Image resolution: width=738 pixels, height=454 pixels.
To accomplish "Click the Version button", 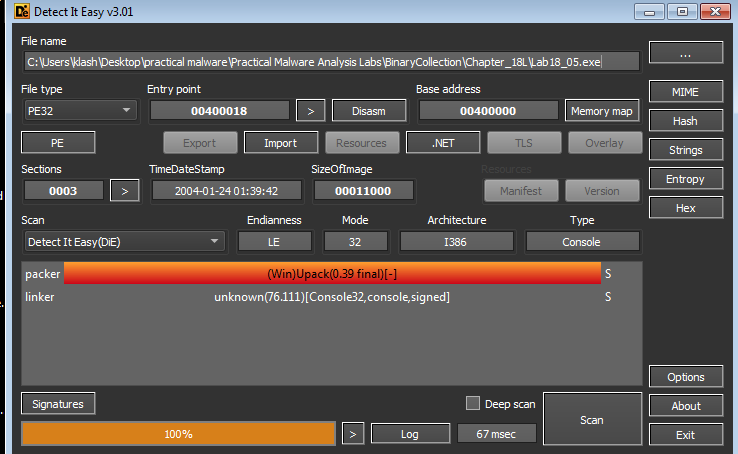I will [602, 191].
